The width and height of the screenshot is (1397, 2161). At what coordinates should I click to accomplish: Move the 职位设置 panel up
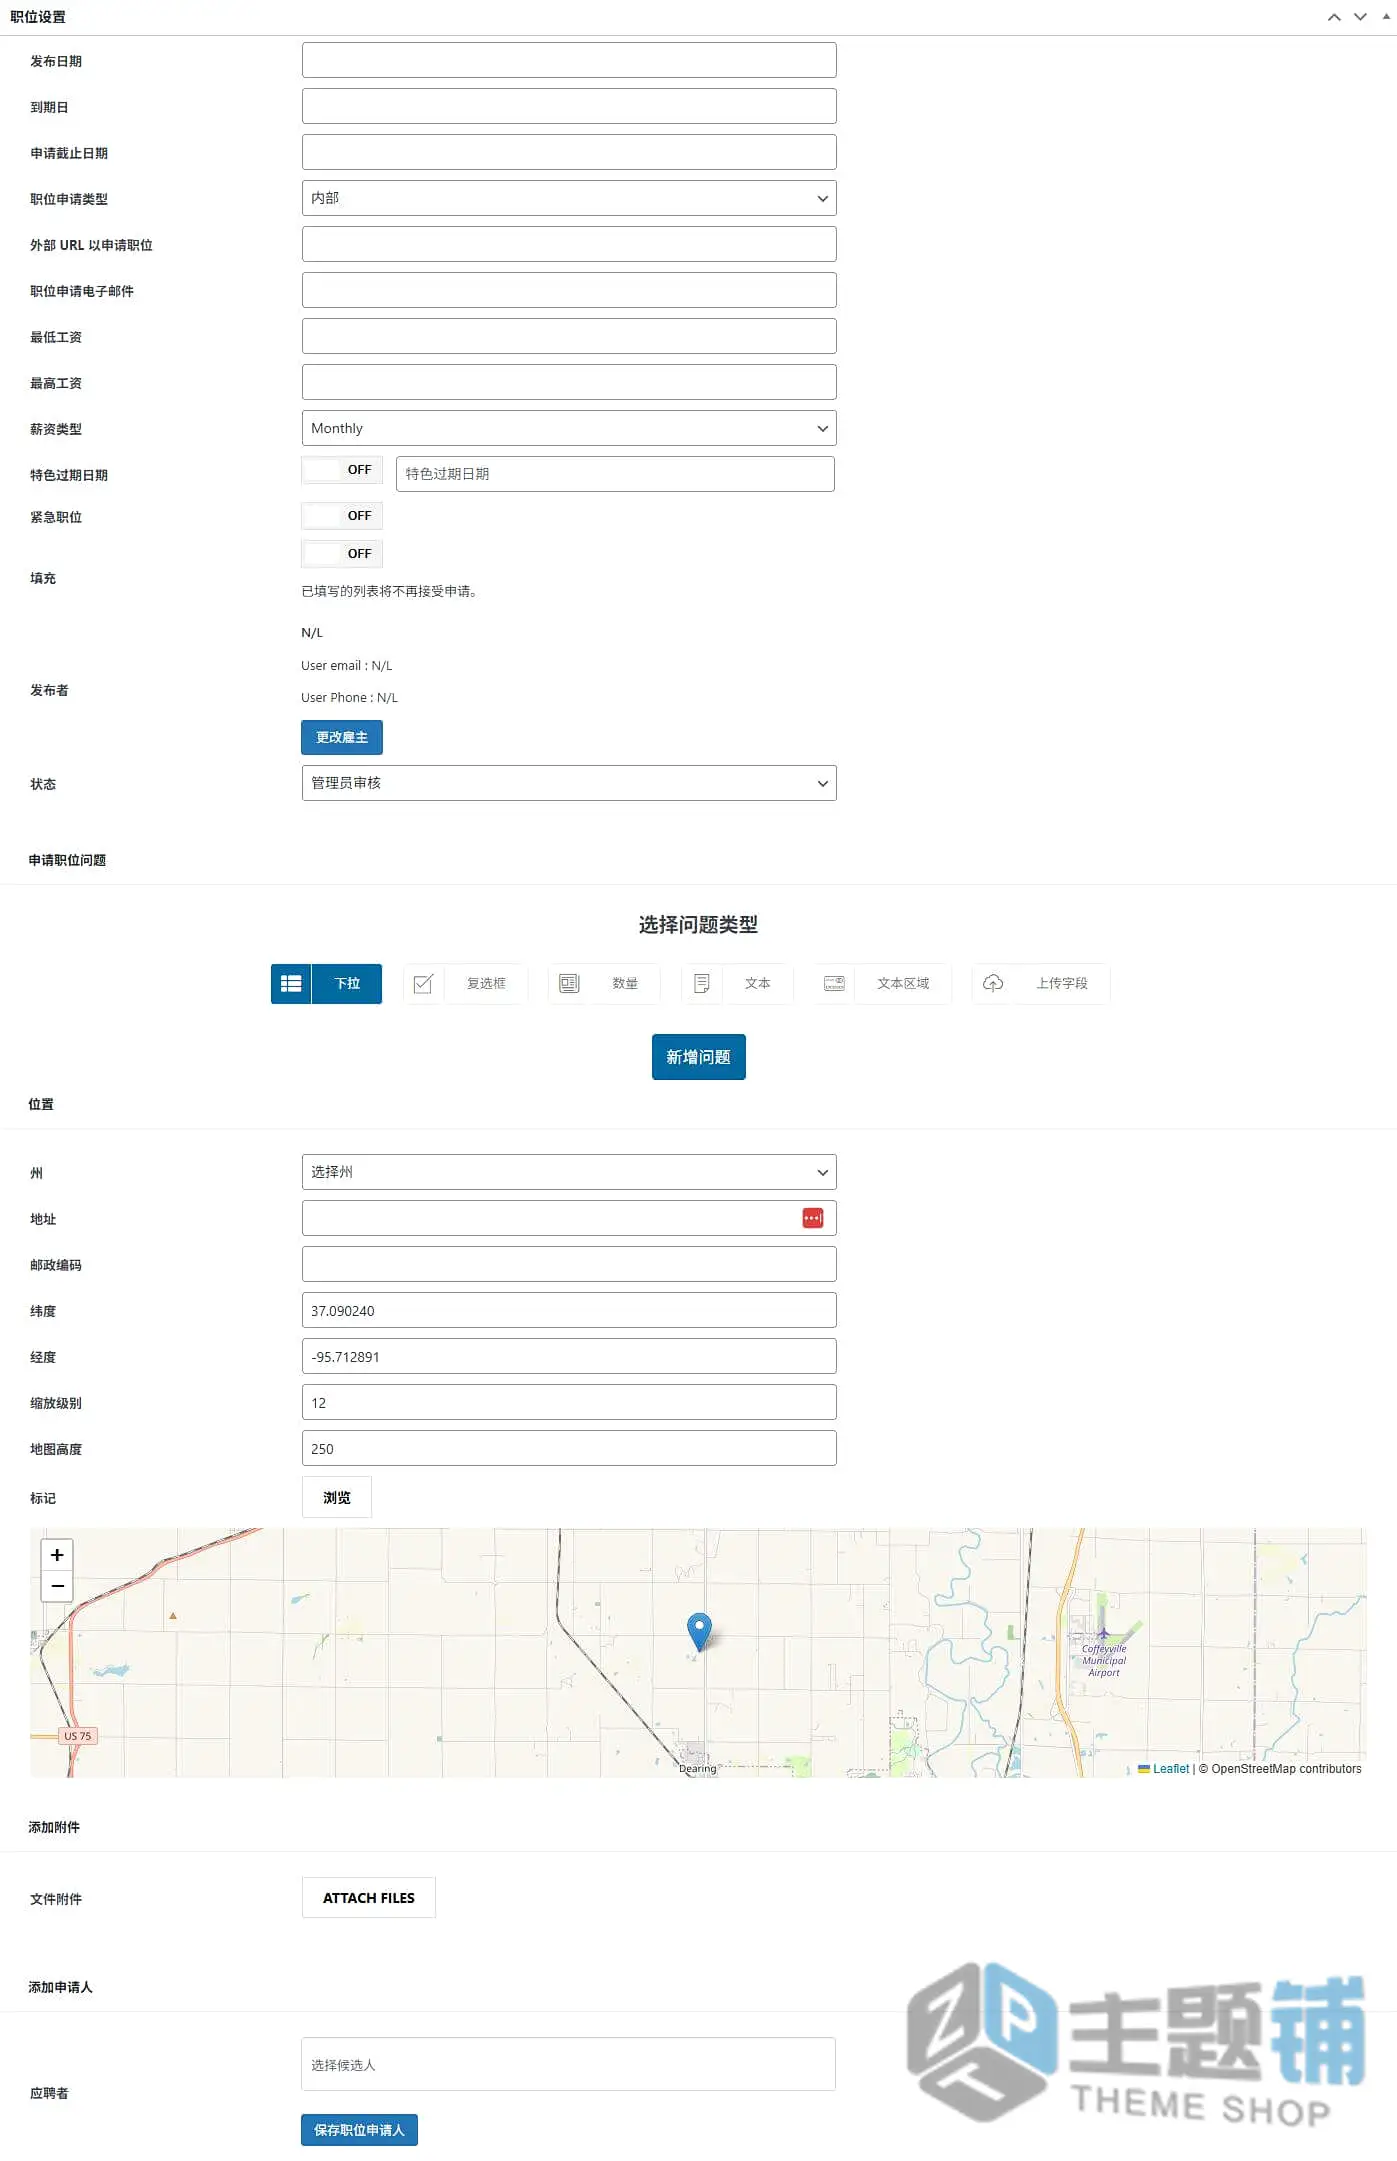[1334, 17]
